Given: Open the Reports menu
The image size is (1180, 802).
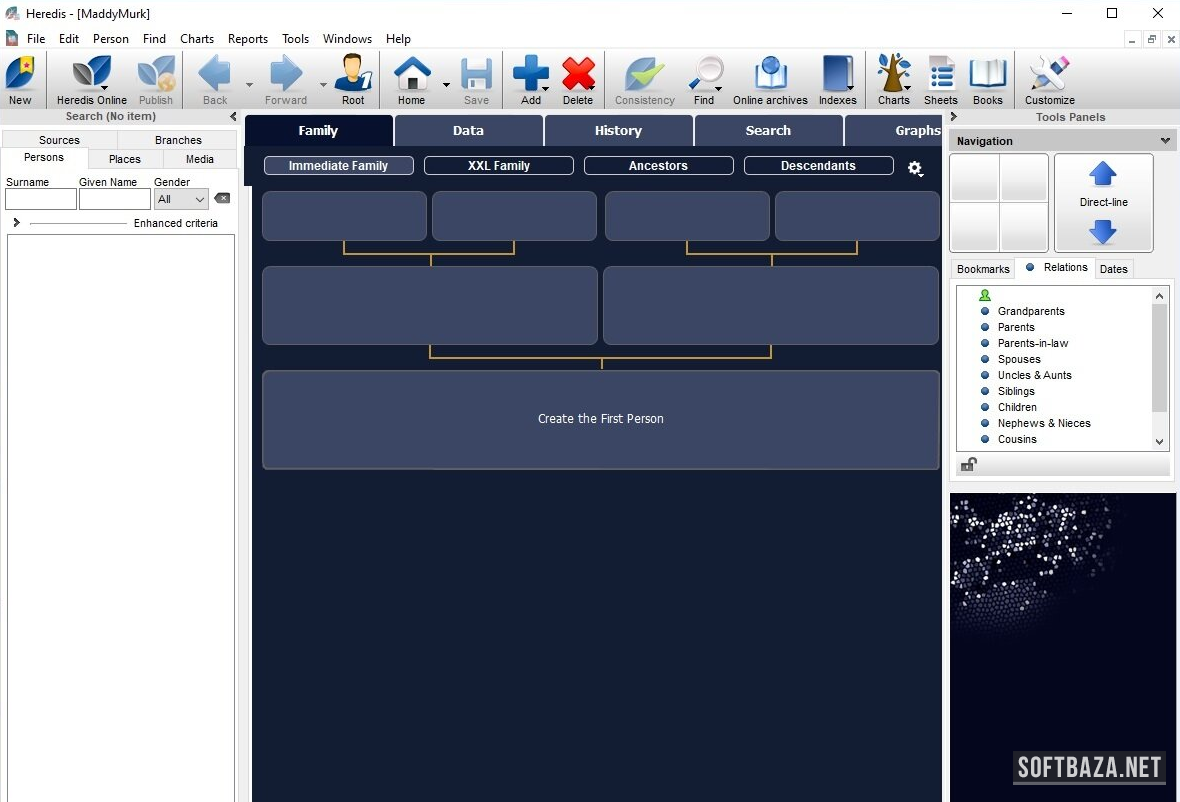Looking at the screenshot, I should click(x=247, y=39).
